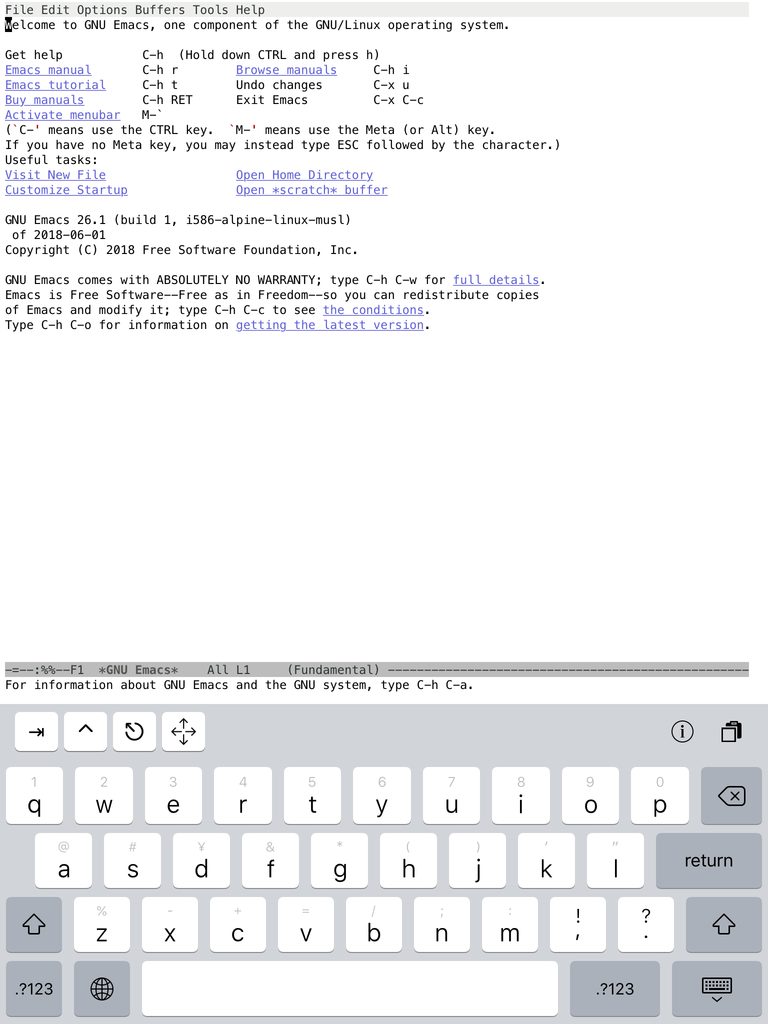The width and height of the screenshot is (768, 1024).
Task: Click the Activate menubar link
Action: click(x=63, y=115)
